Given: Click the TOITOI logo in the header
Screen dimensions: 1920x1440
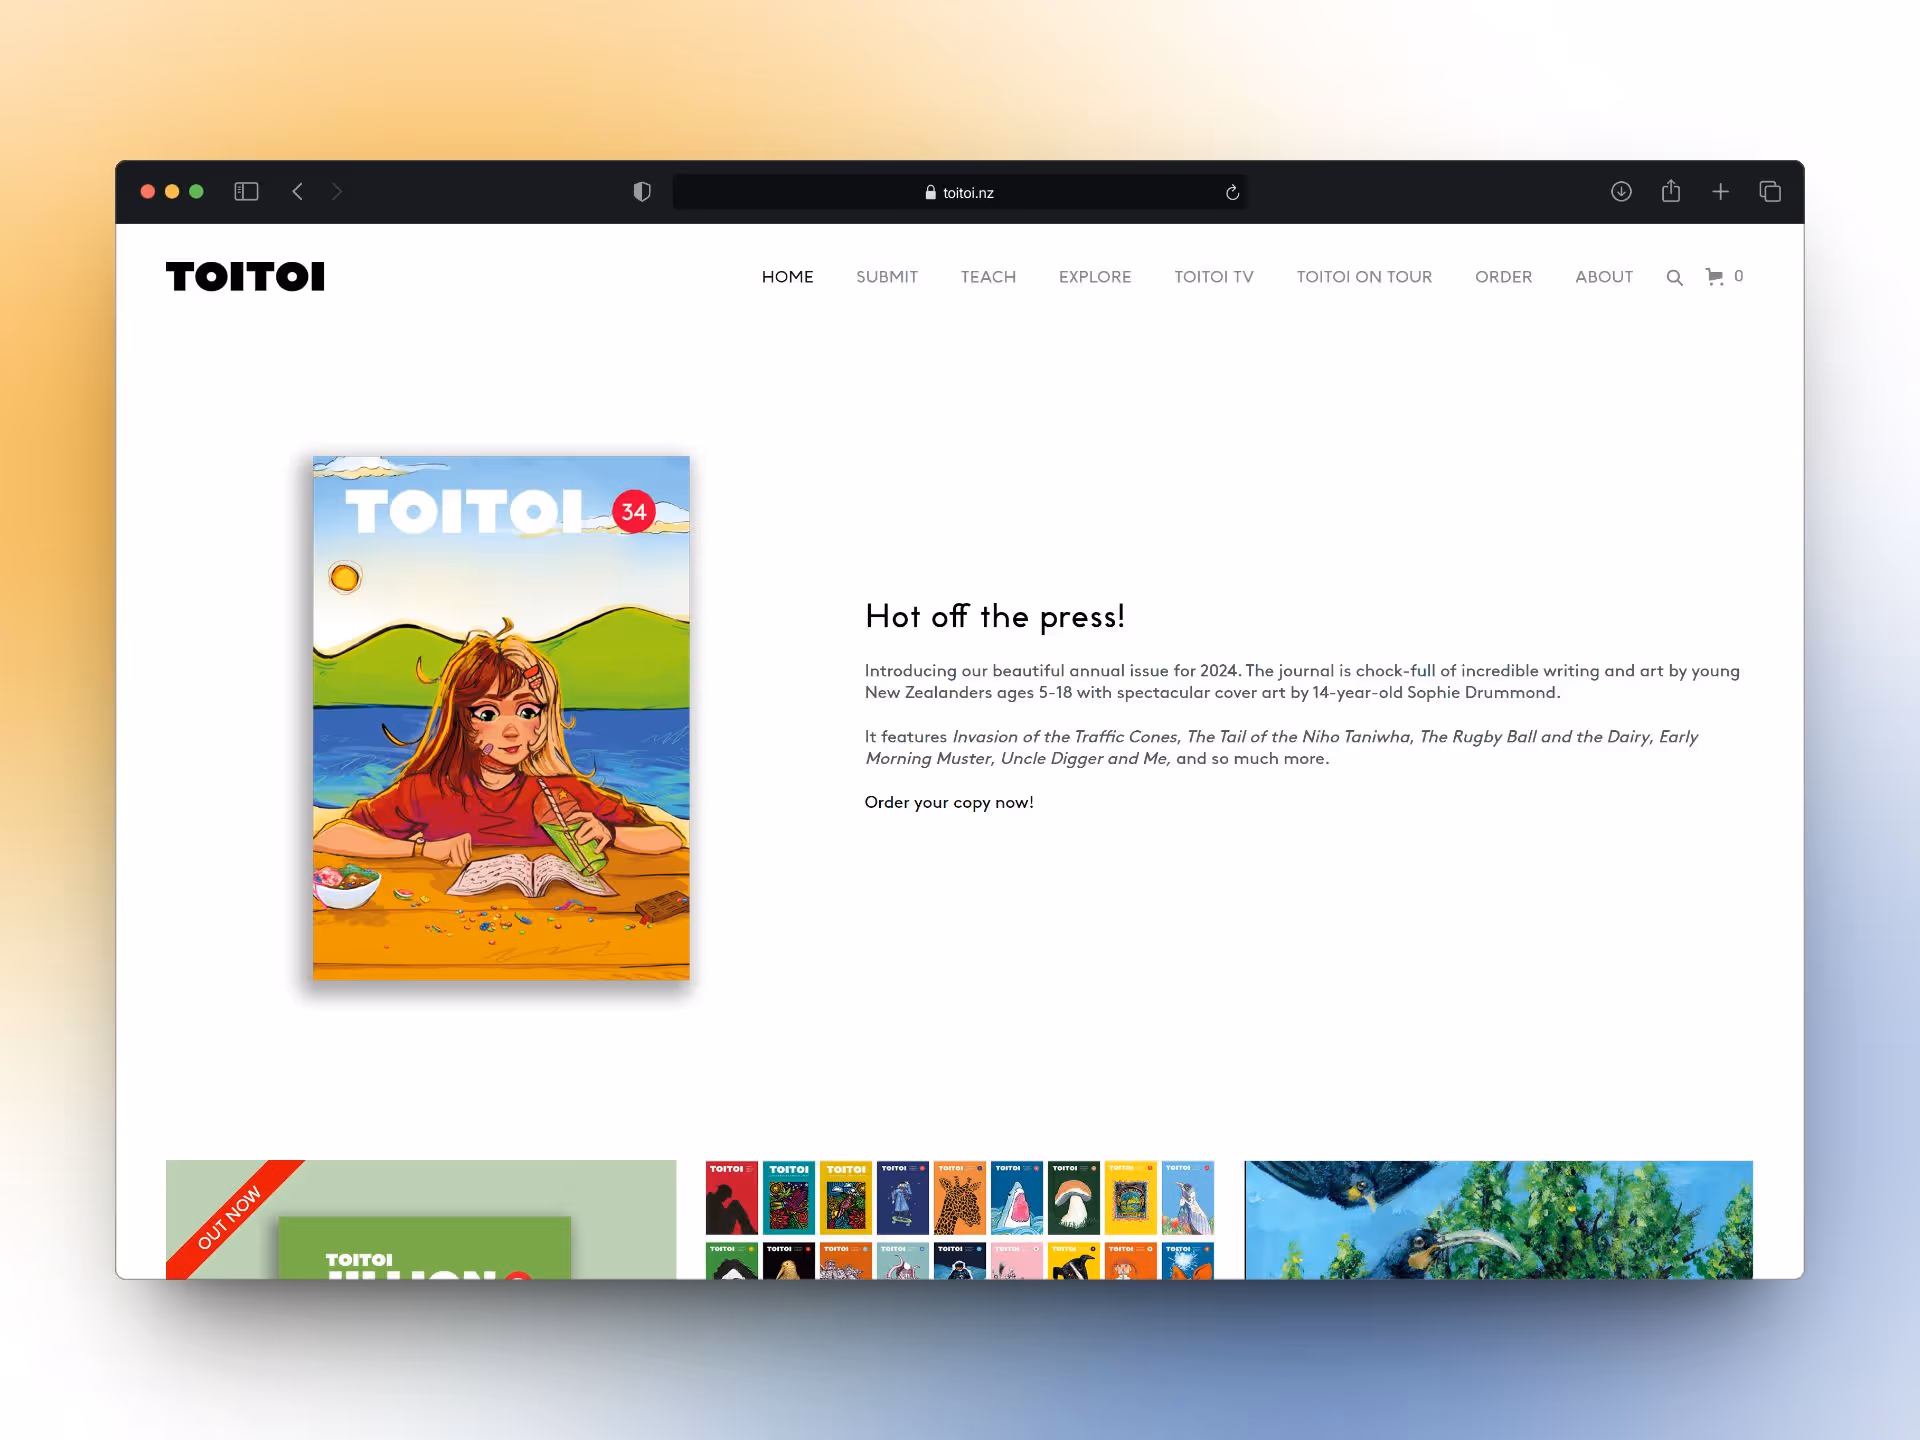Looking at the screenshot, I should [245, 277].
